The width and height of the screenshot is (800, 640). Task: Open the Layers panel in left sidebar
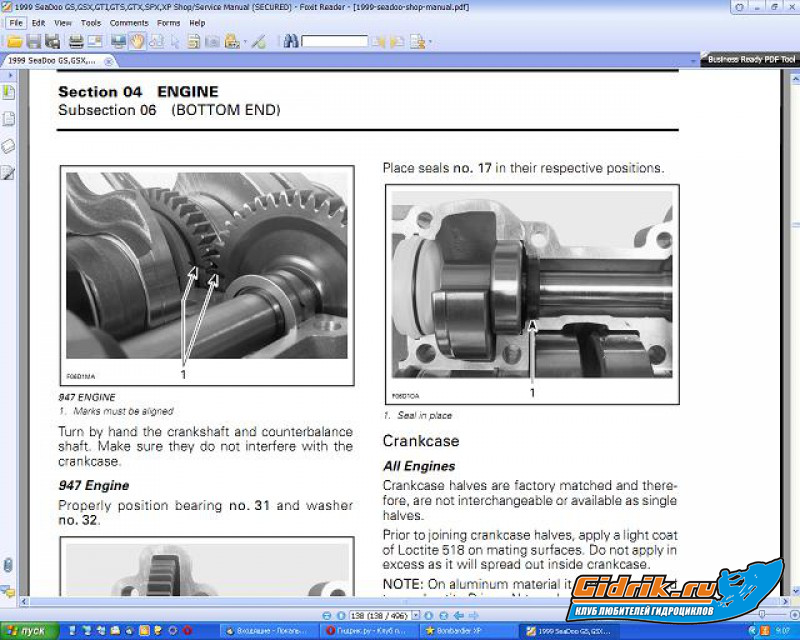[8, 146]
